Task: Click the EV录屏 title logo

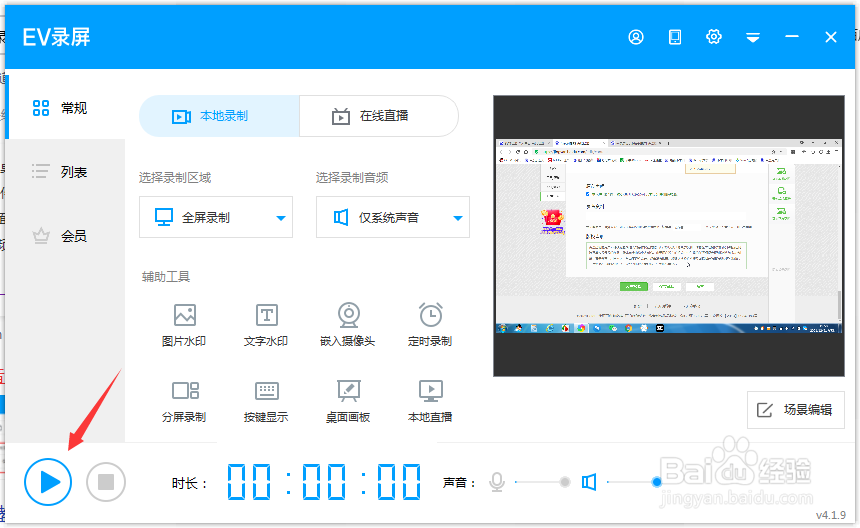Action: point(56,37)
